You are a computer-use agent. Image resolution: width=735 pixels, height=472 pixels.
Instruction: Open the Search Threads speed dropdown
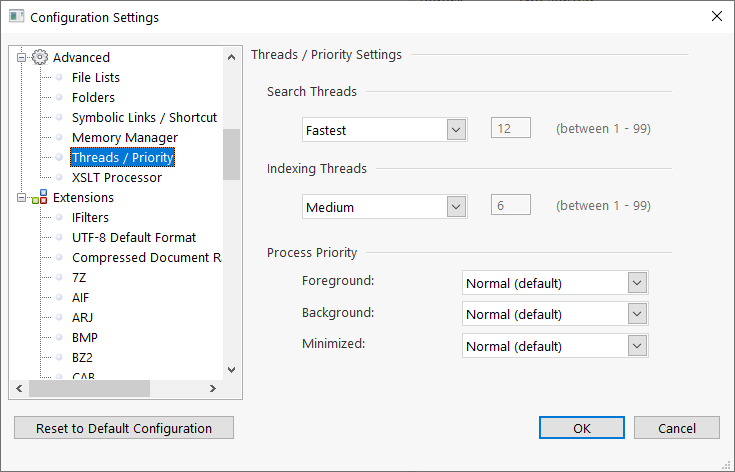point(384,130)
